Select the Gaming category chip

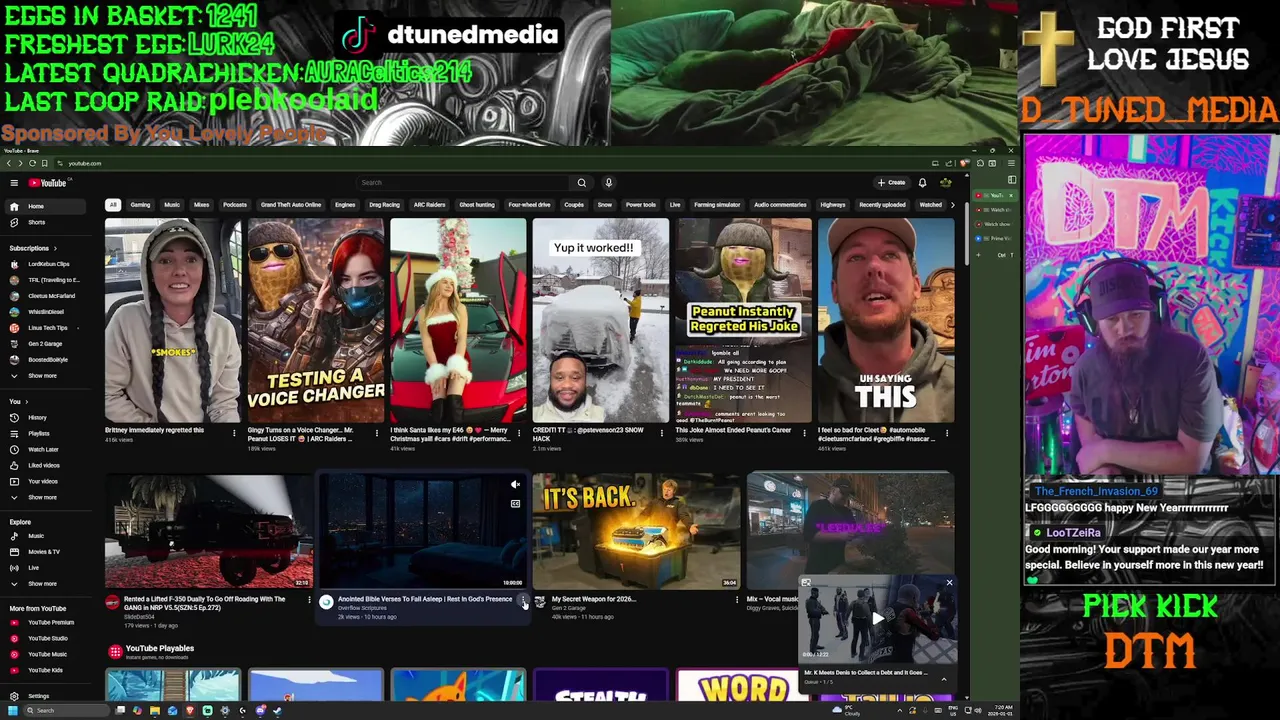[x=140, y=205]
